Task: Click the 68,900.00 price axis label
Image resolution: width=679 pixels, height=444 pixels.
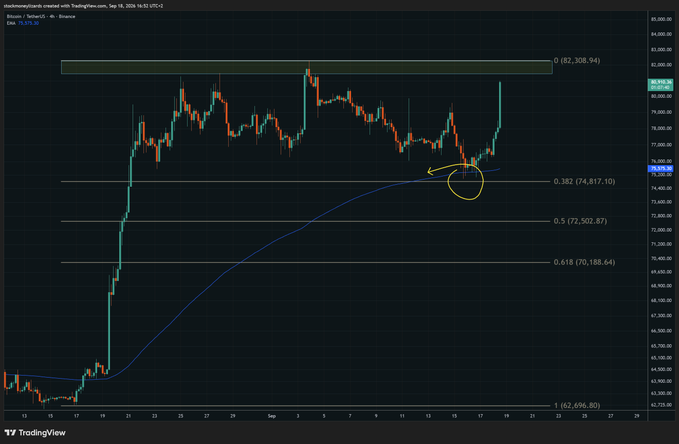Action: [661, 286]
